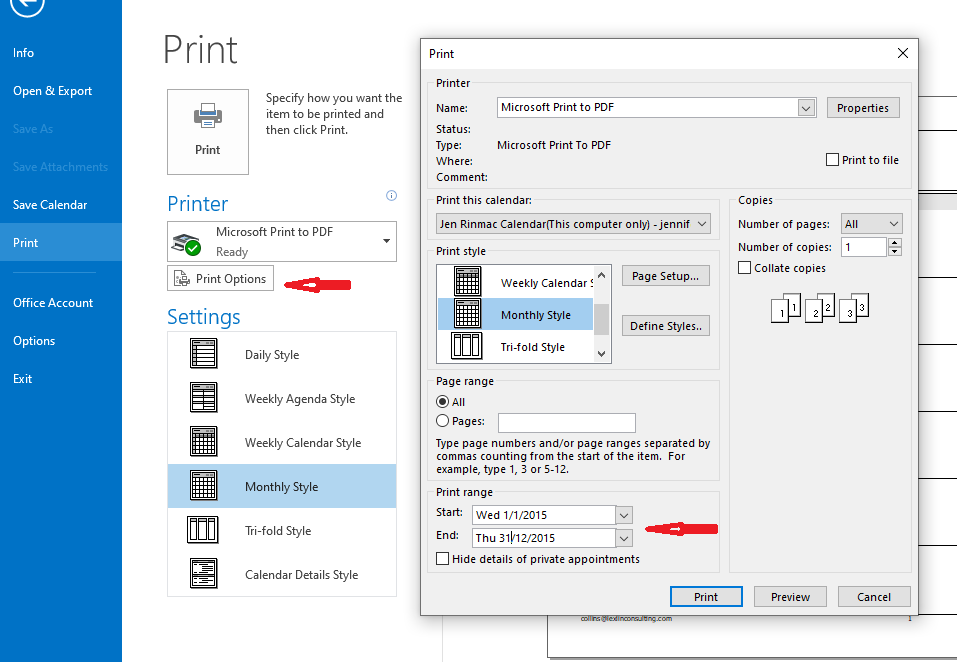957x662 pixels.
Task: Click Define Styles.. button
Action: 665,326
